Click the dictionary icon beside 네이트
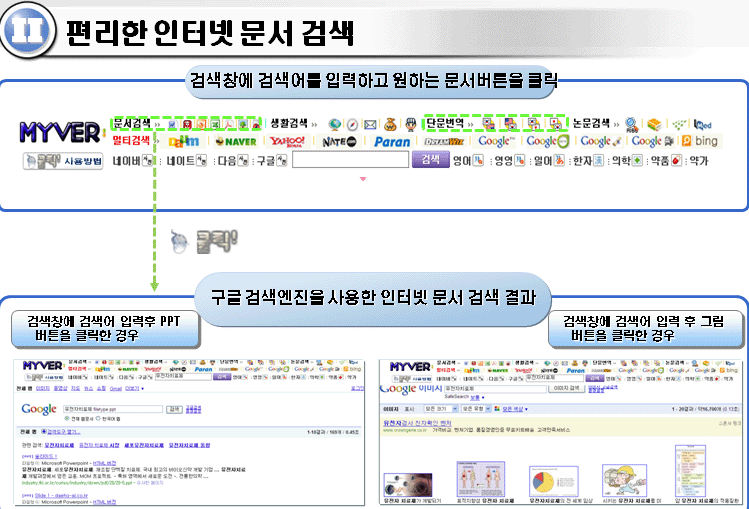 tap(202, 161)
